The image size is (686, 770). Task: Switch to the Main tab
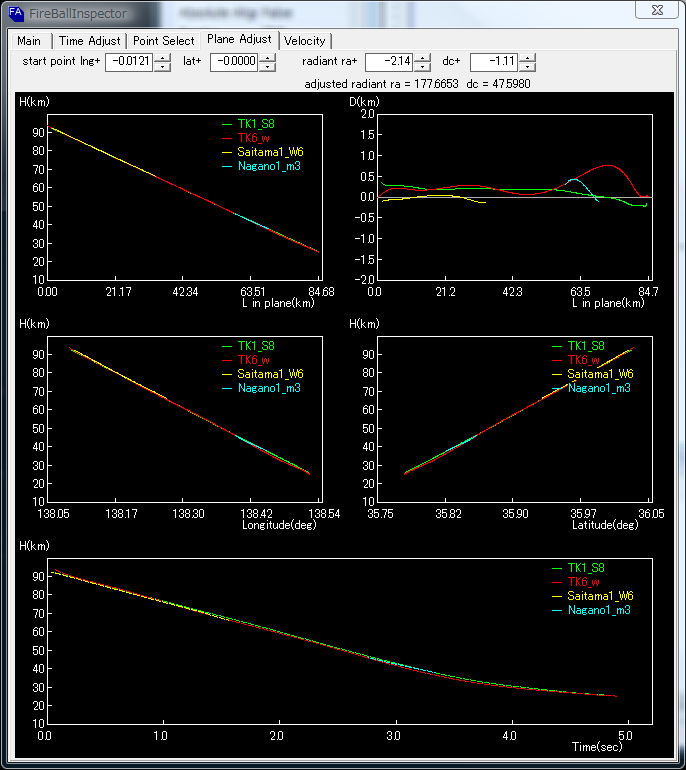[x=29, y=41]
